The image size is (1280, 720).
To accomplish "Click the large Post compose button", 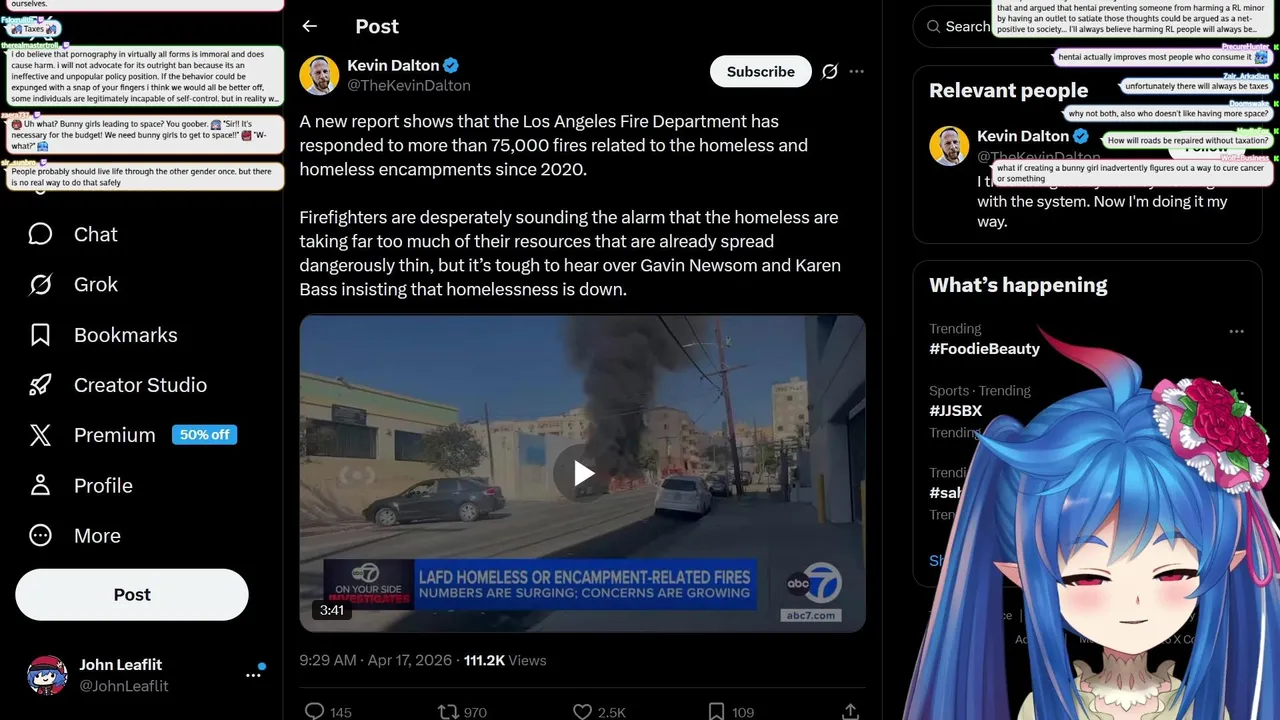I will (x=132, y=595).
